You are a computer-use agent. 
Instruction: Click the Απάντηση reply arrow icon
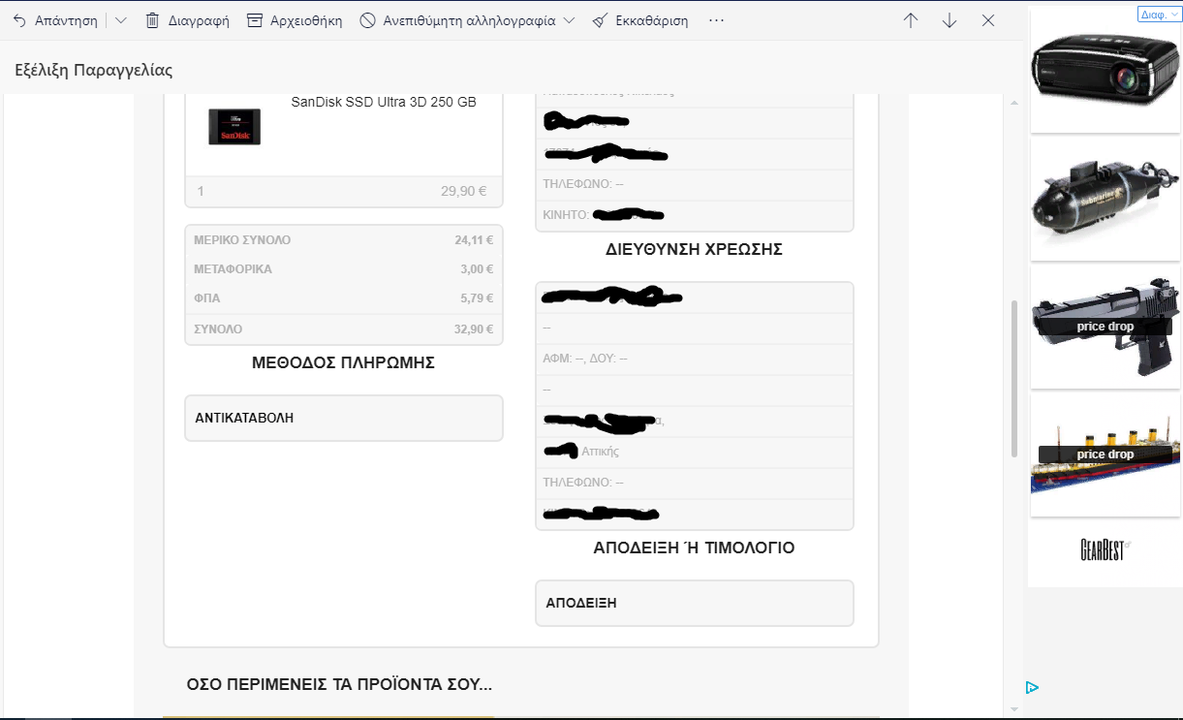click(20, 20)
